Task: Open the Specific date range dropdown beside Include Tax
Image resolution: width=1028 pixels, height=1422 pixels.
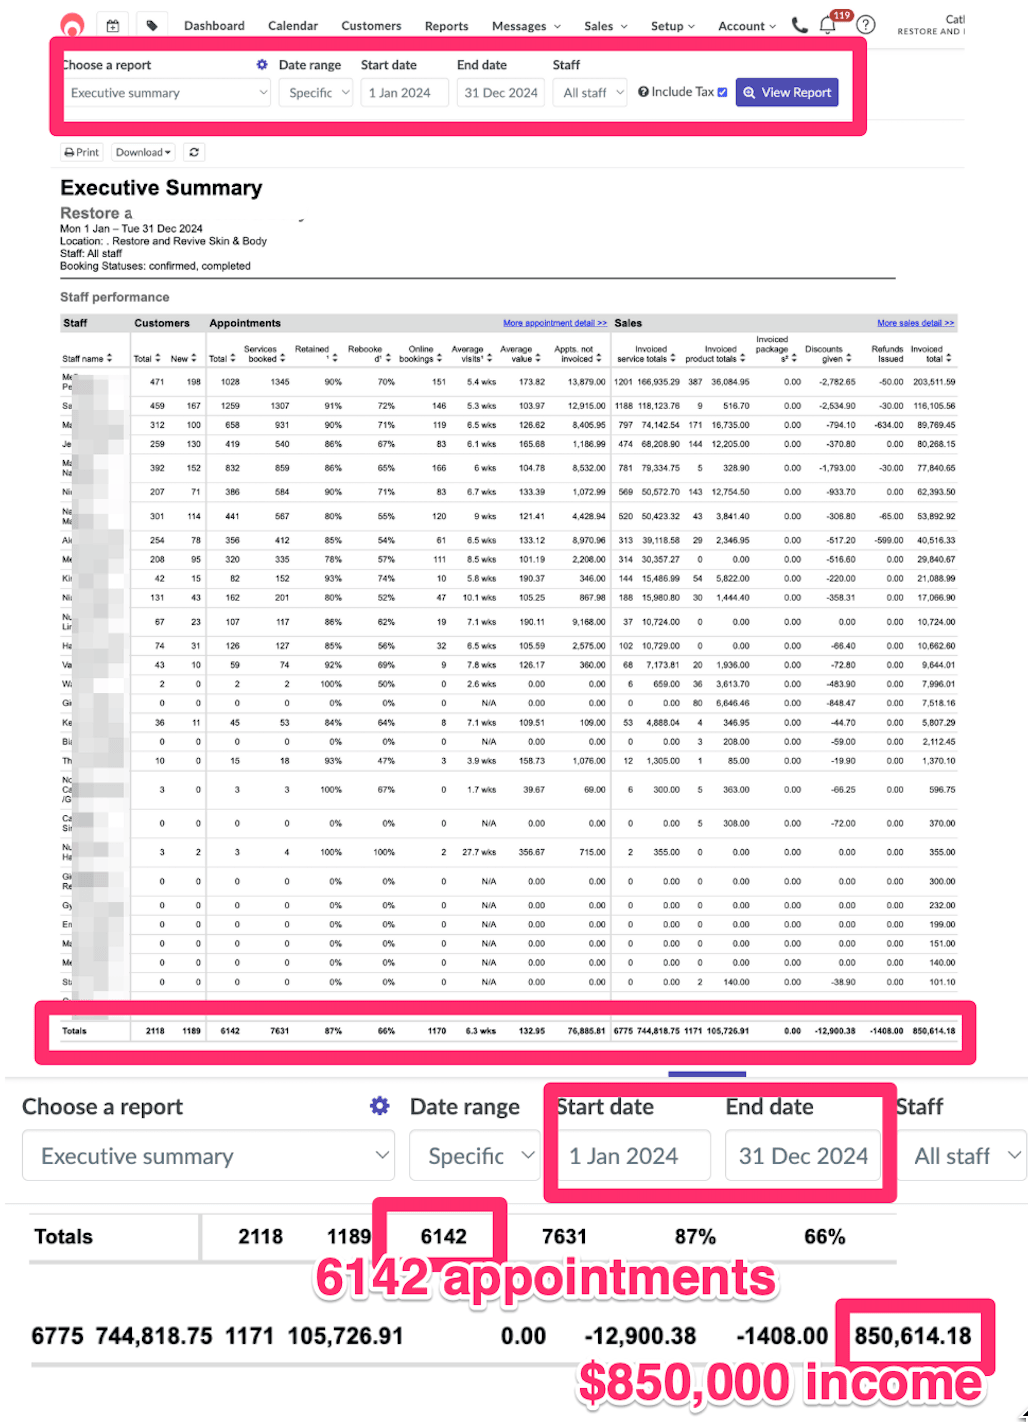Action: tap(316, 93)
